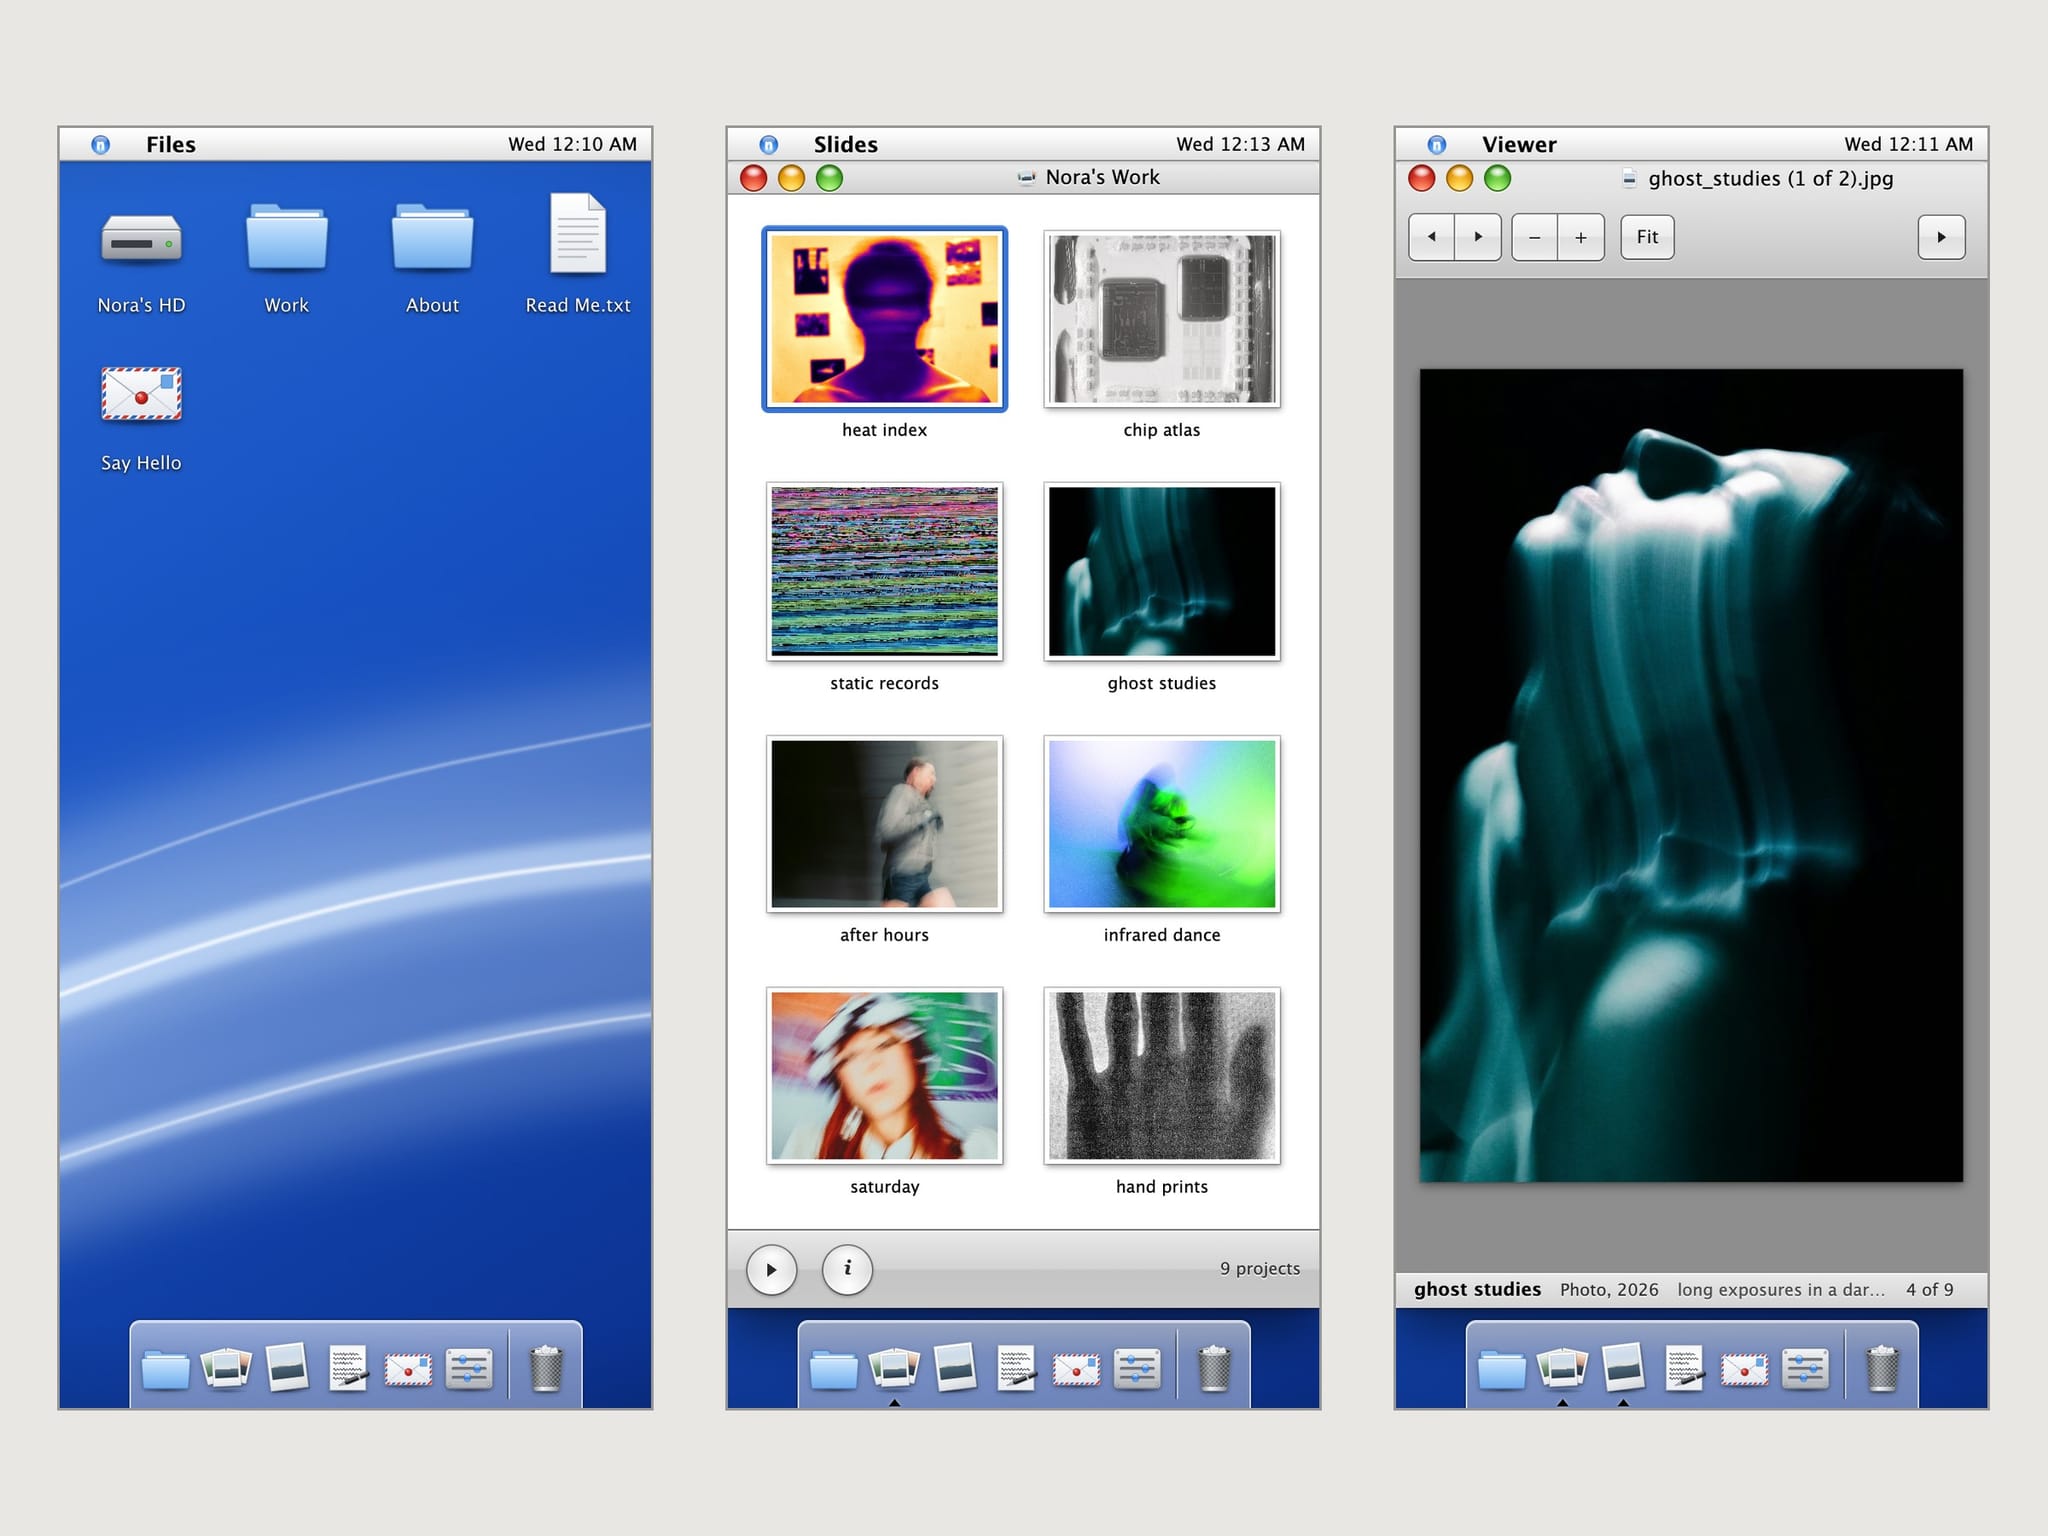
Task: Click photo stack icon in Files dock
Action: point(226,1368)
